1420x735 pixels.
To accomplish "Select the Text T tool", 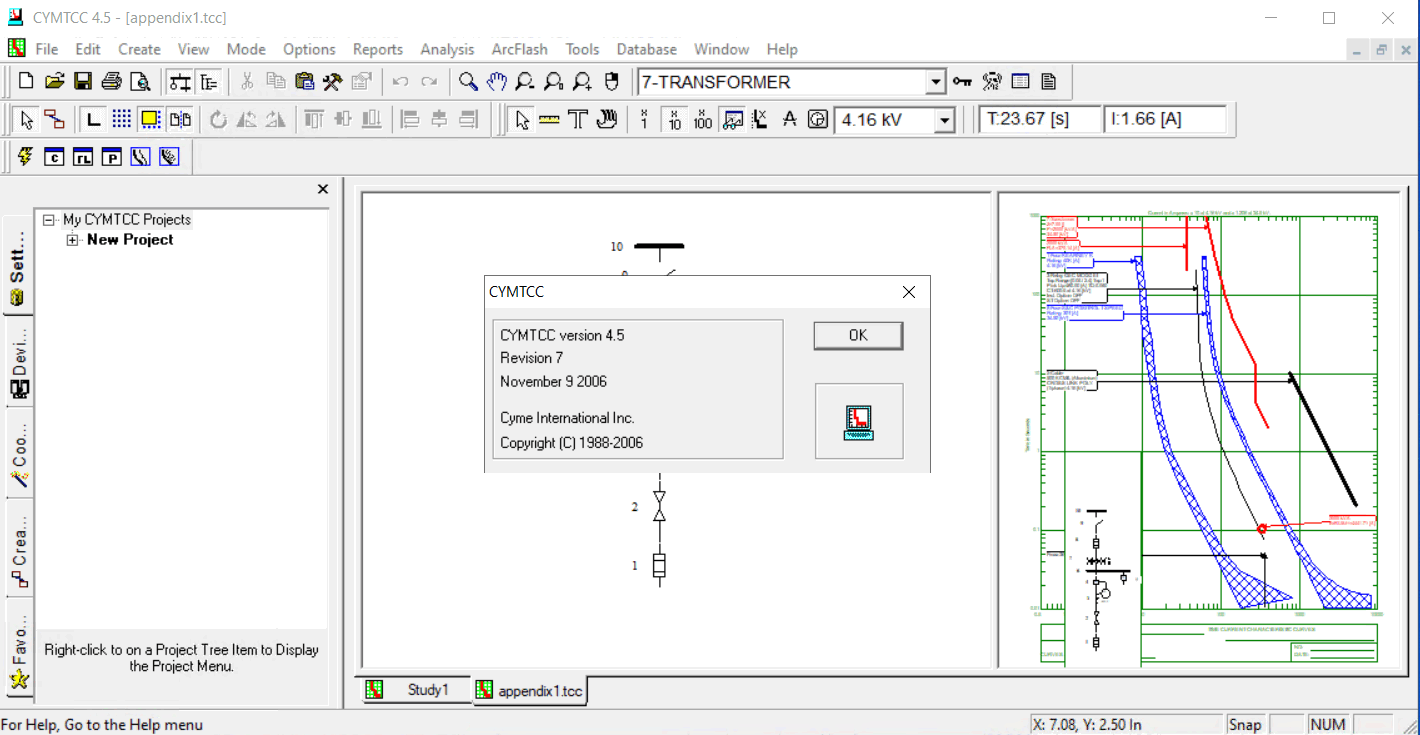I will 577,120.
